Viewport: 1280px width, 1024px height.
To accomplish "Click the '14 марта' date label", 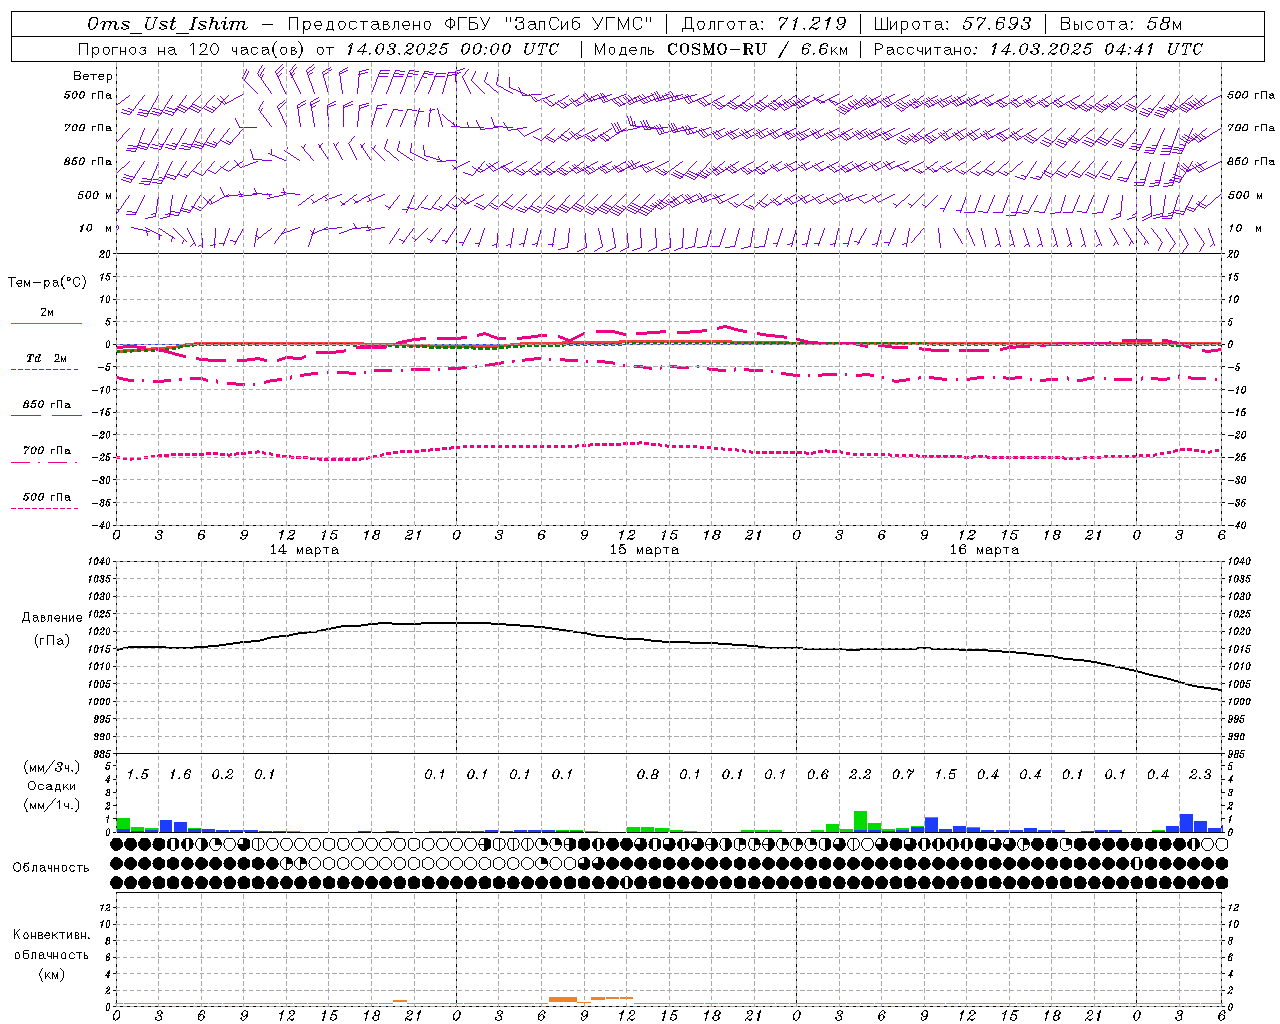I will pos(304,550).
